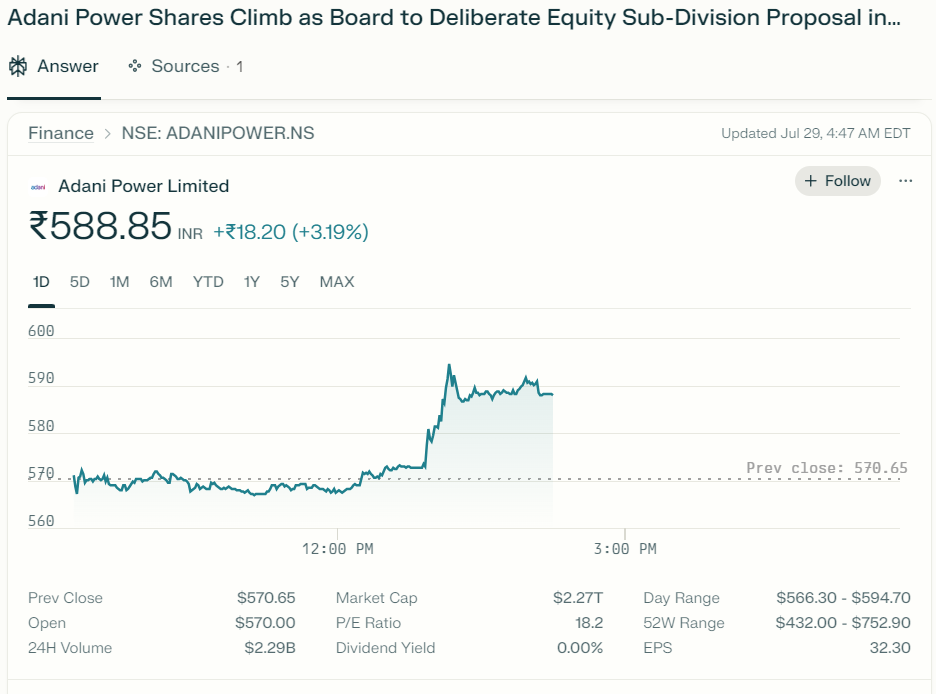Select the 5D chart range
The image size is (936, 694).
(x=80, y=282)
